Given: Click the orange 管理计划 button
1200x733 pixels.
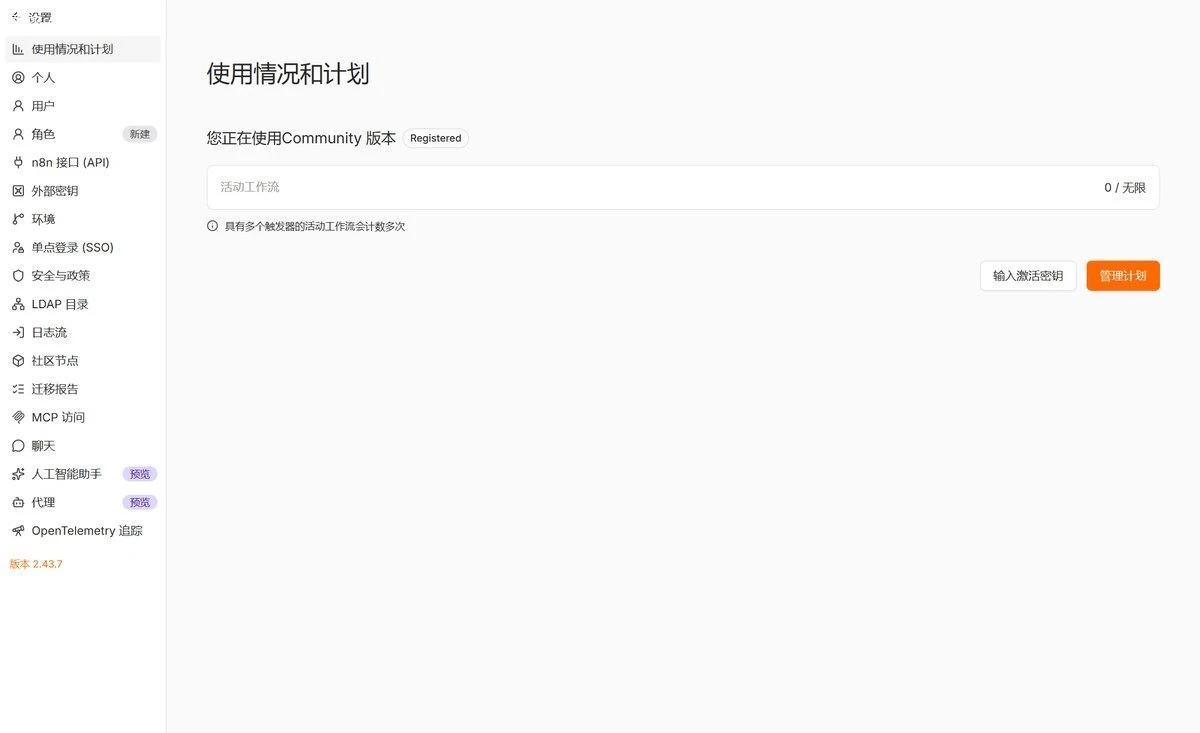Looking at the screenshot, I should click(x=1123, y=276).
